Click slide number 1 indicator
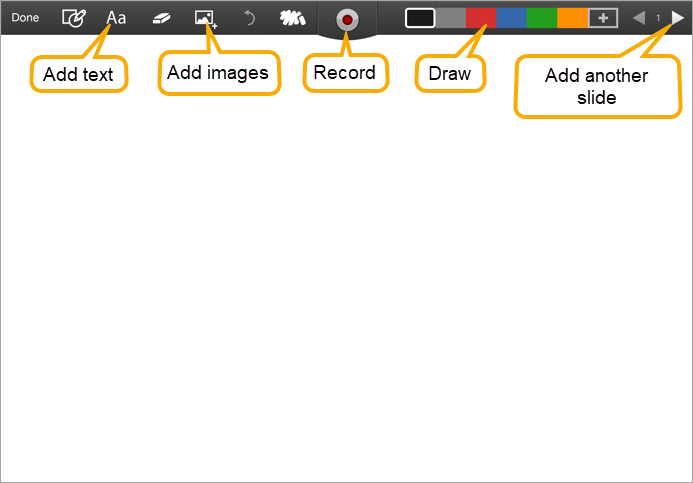This screenshot has height=483, width=693. tap(658, 18)
